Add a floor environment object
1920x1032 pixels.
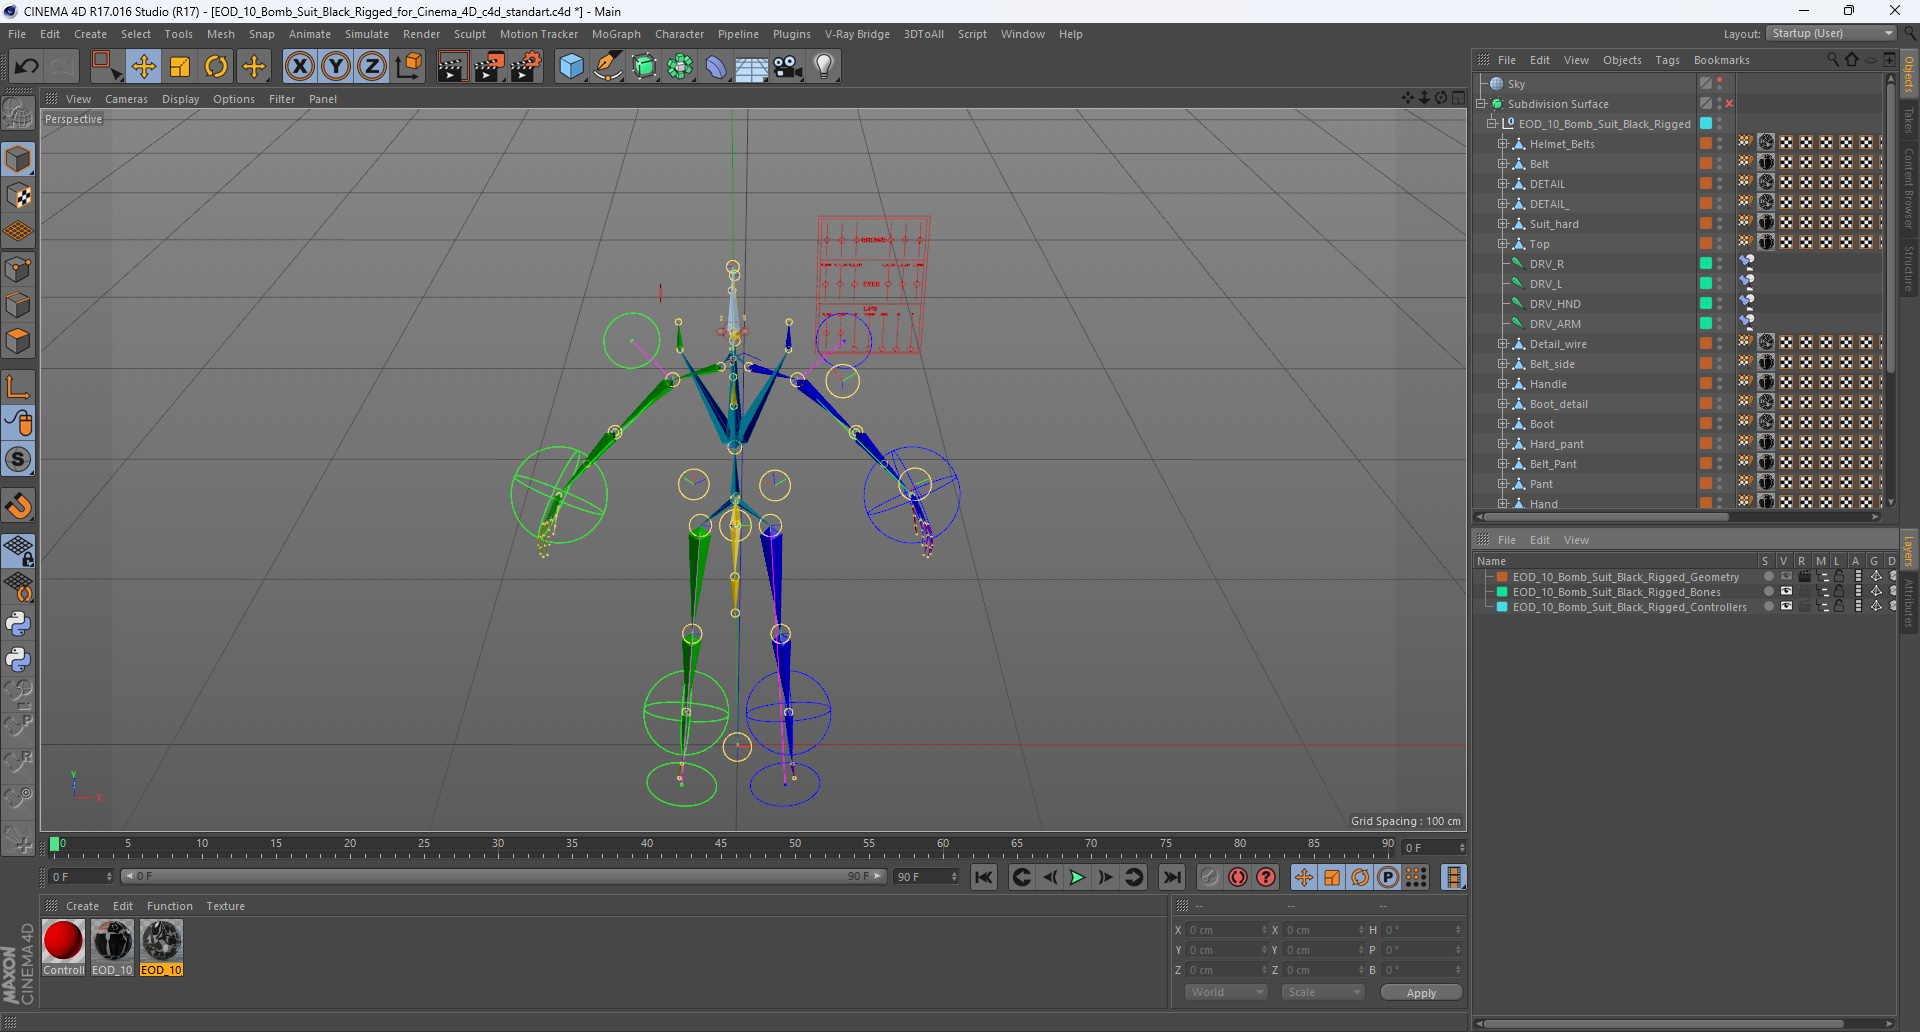752,67
